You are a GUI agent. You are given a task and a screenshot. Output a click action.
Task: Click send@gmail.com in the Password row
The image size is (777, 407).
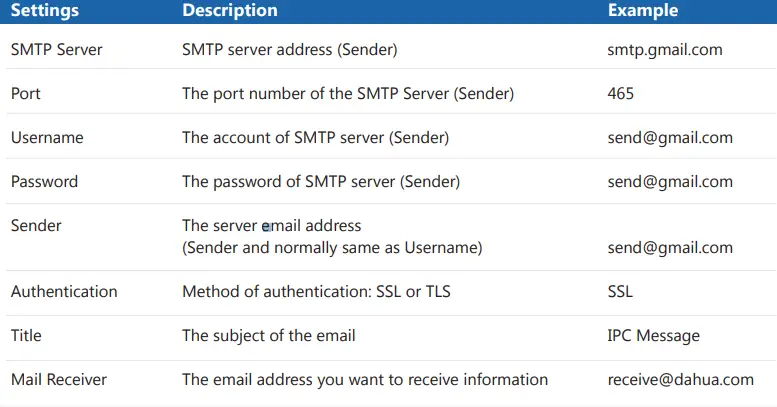(x=669, y=182)
